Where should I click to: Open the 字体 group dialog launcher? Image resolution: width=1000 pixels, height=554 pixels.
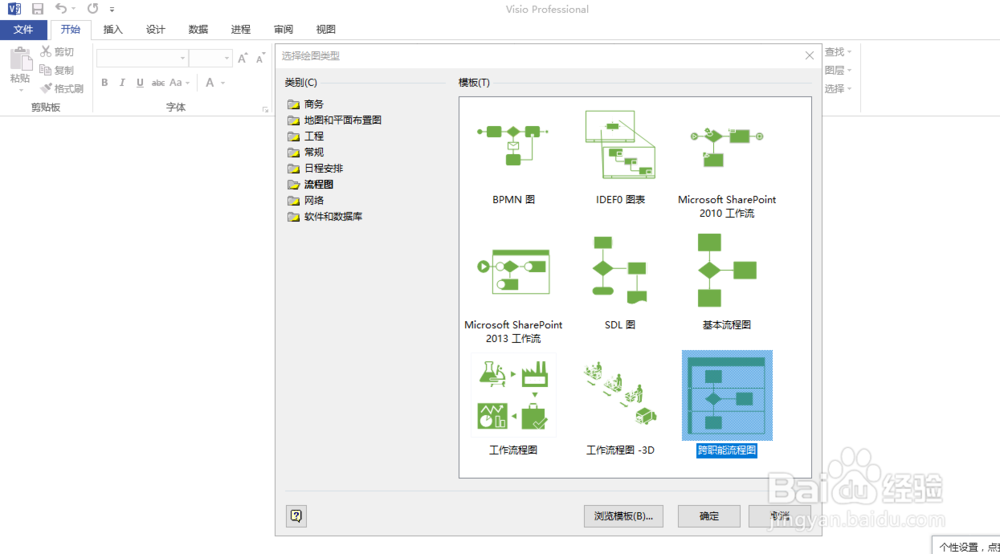265,110
